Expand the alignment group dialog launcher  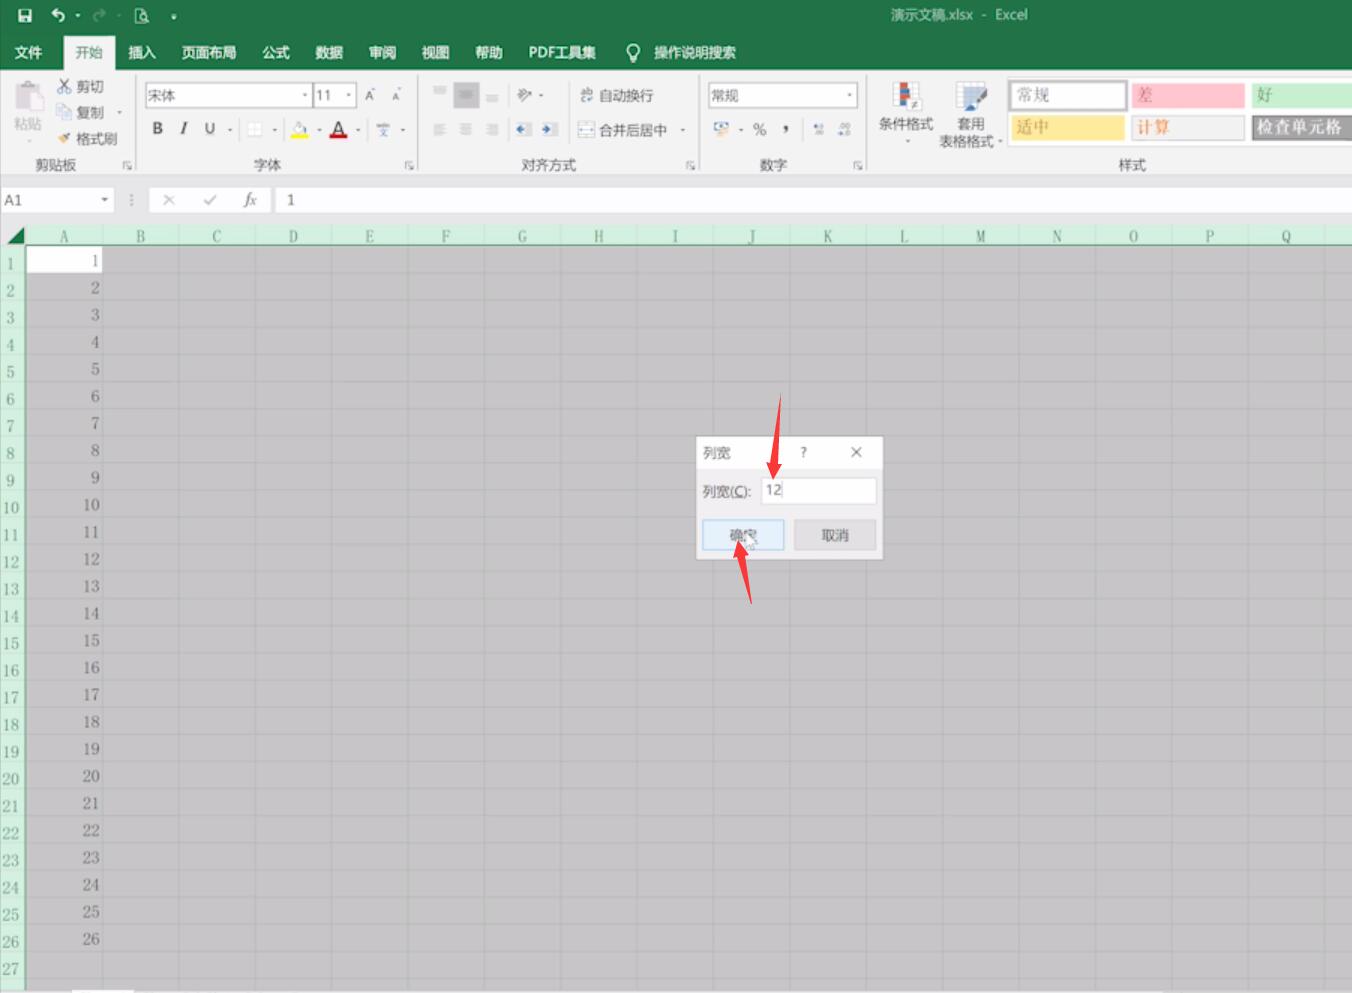point(690,165)
